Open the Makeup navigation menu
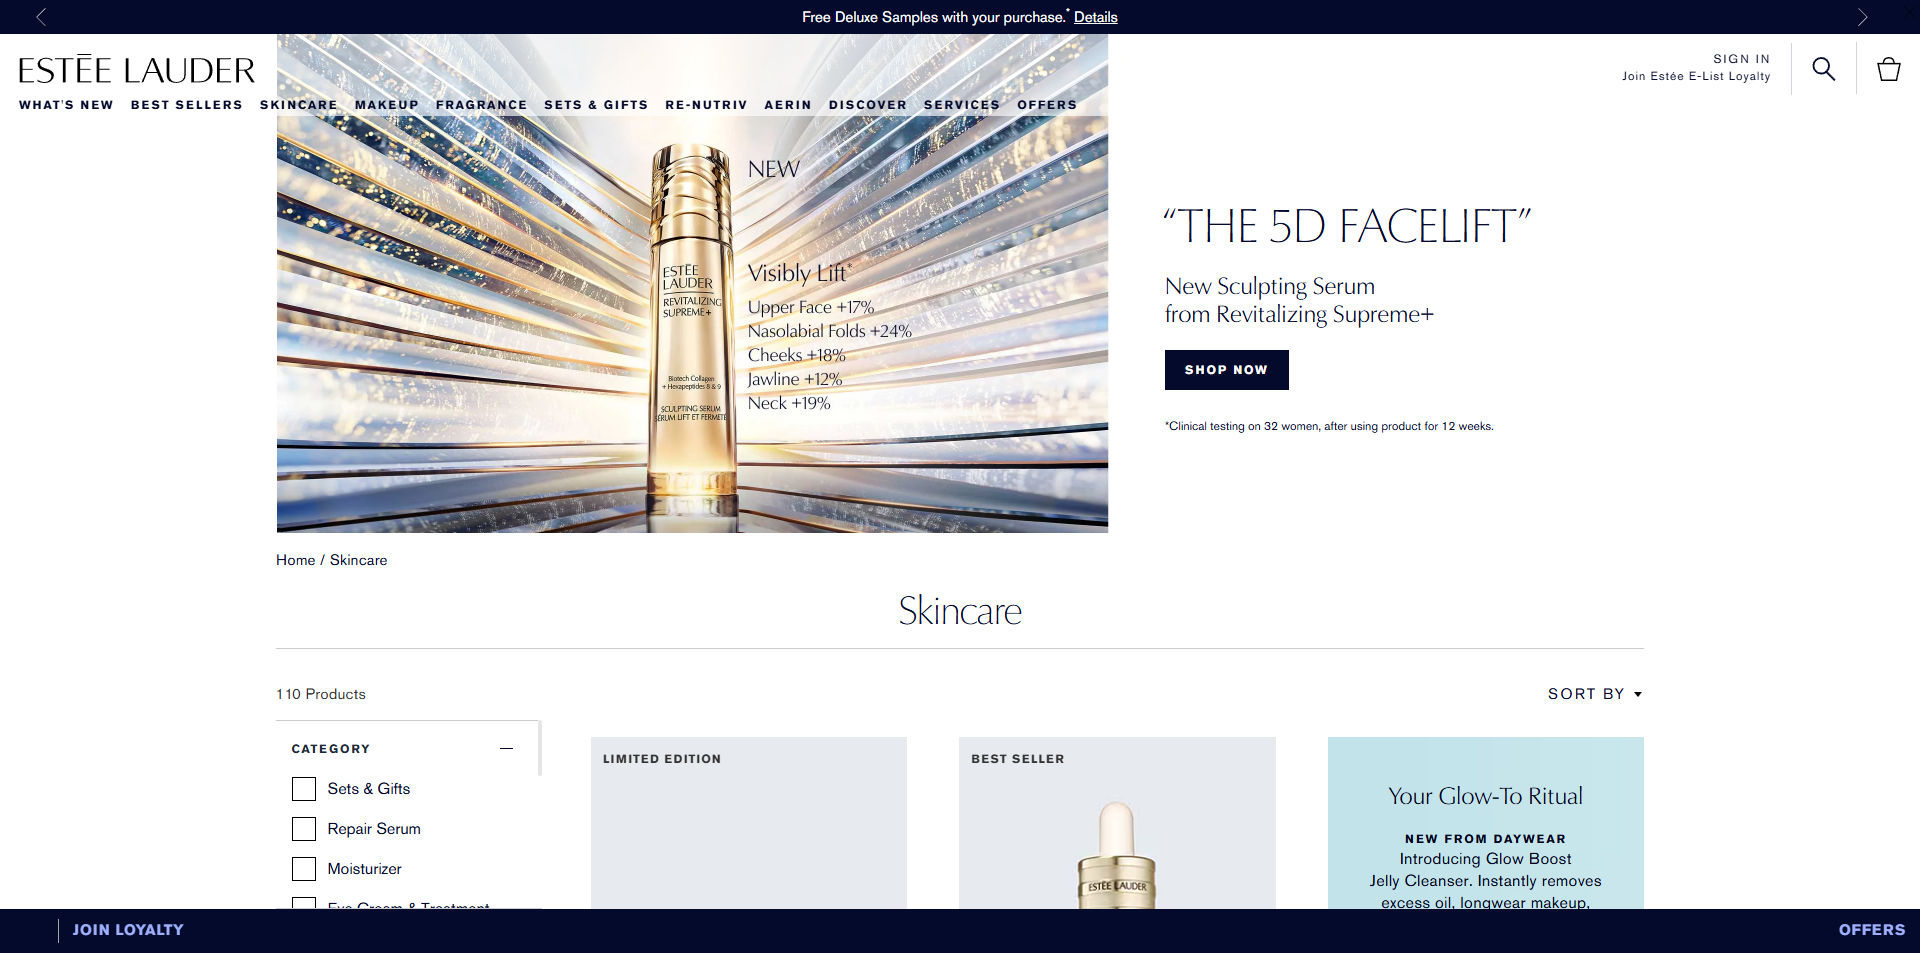 tap(387, 105)
